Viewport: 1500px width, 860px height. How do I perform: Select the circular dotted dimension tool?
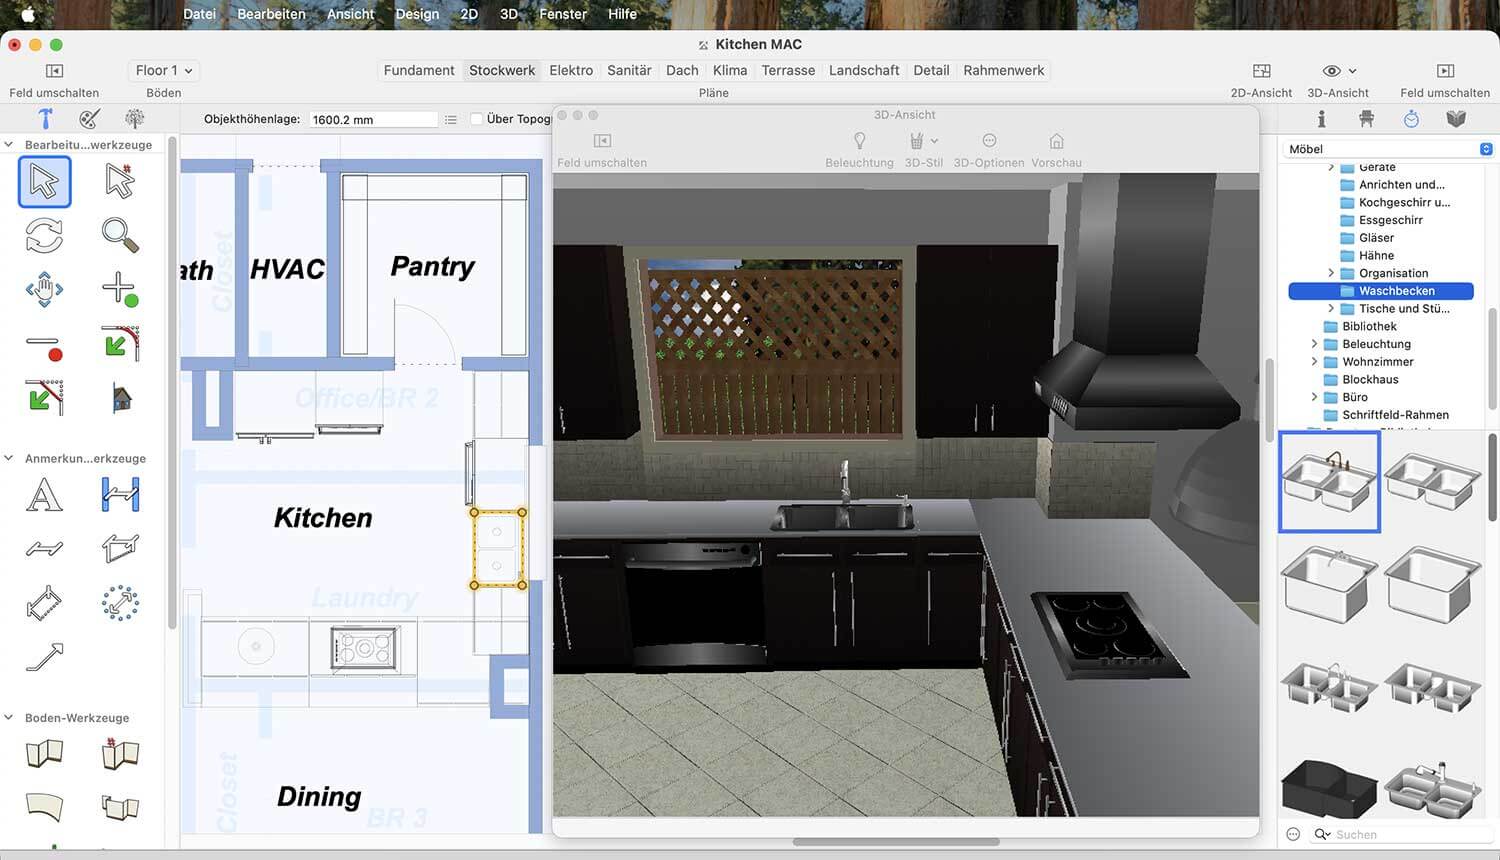point(120,603)
